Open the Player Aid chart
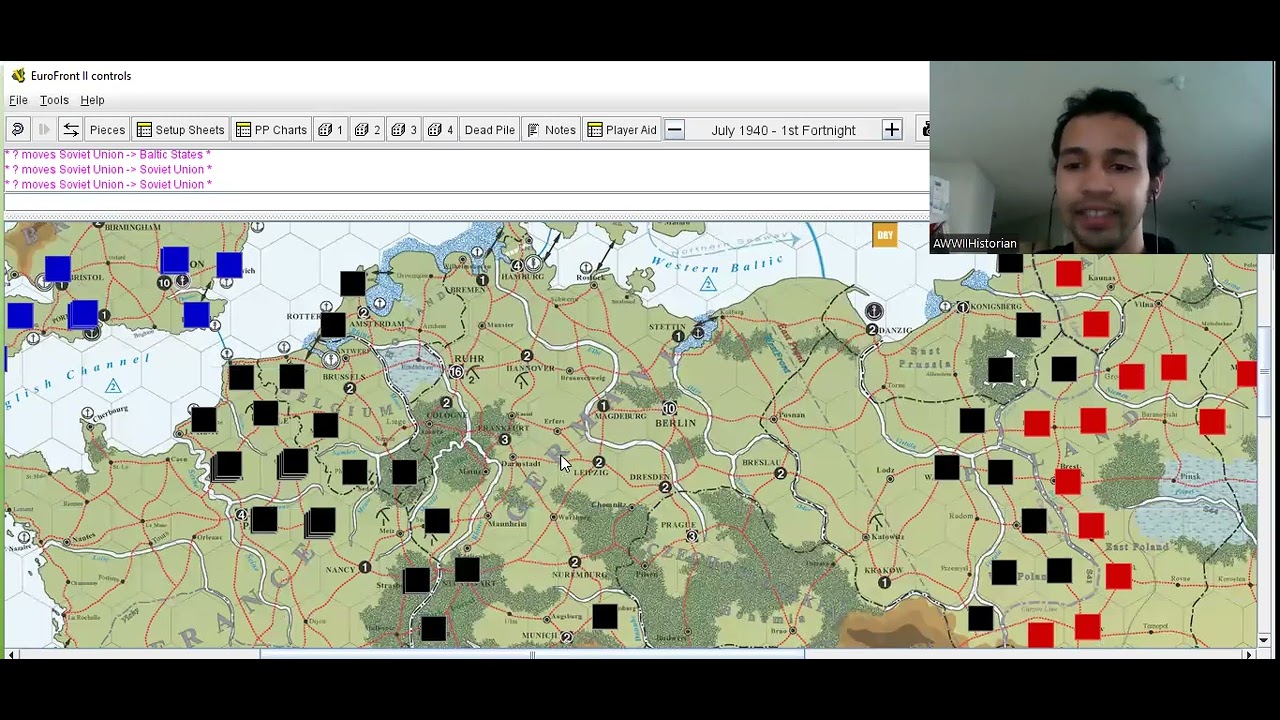The width and height of the screenshot is (1280, 720). click(622, 130)
